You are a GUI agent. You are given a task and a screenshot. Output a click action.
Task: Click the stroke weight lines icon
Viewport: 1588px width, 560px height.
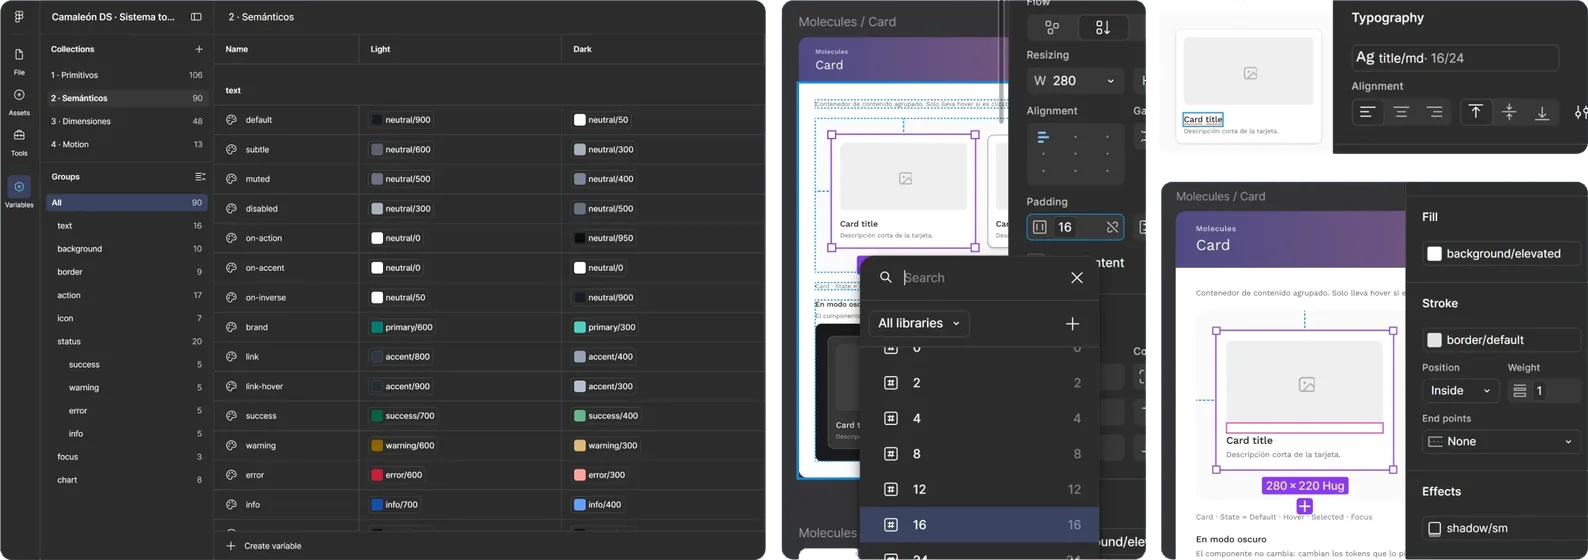(x=1520, y=391)
